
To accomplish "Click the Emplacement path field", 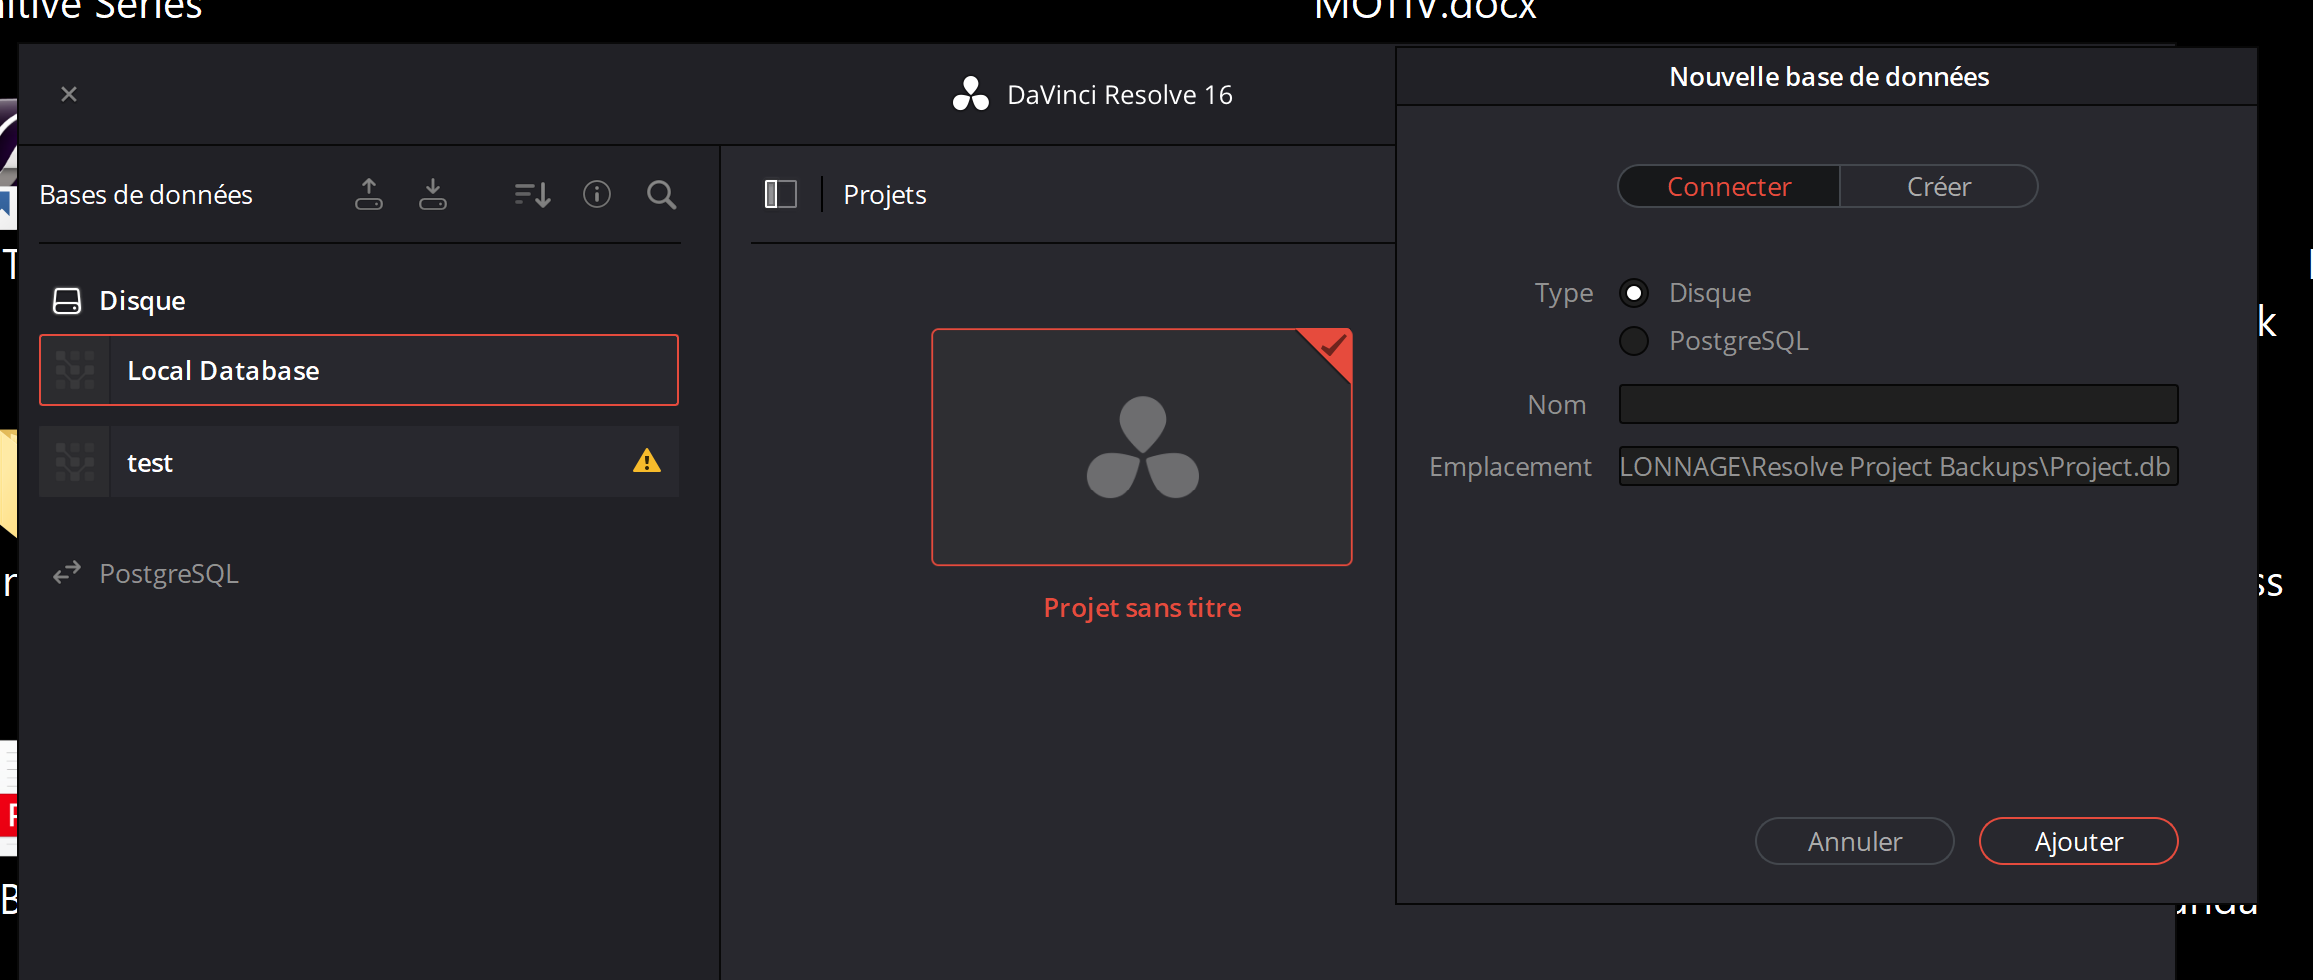I will [1898, 467].
